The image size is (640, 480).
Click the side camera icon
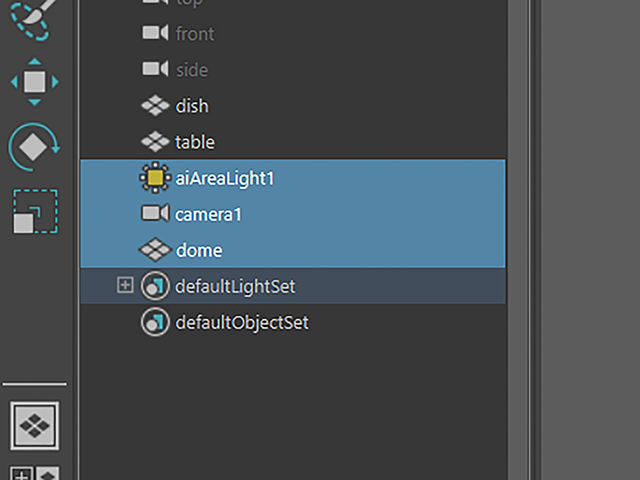155,69
